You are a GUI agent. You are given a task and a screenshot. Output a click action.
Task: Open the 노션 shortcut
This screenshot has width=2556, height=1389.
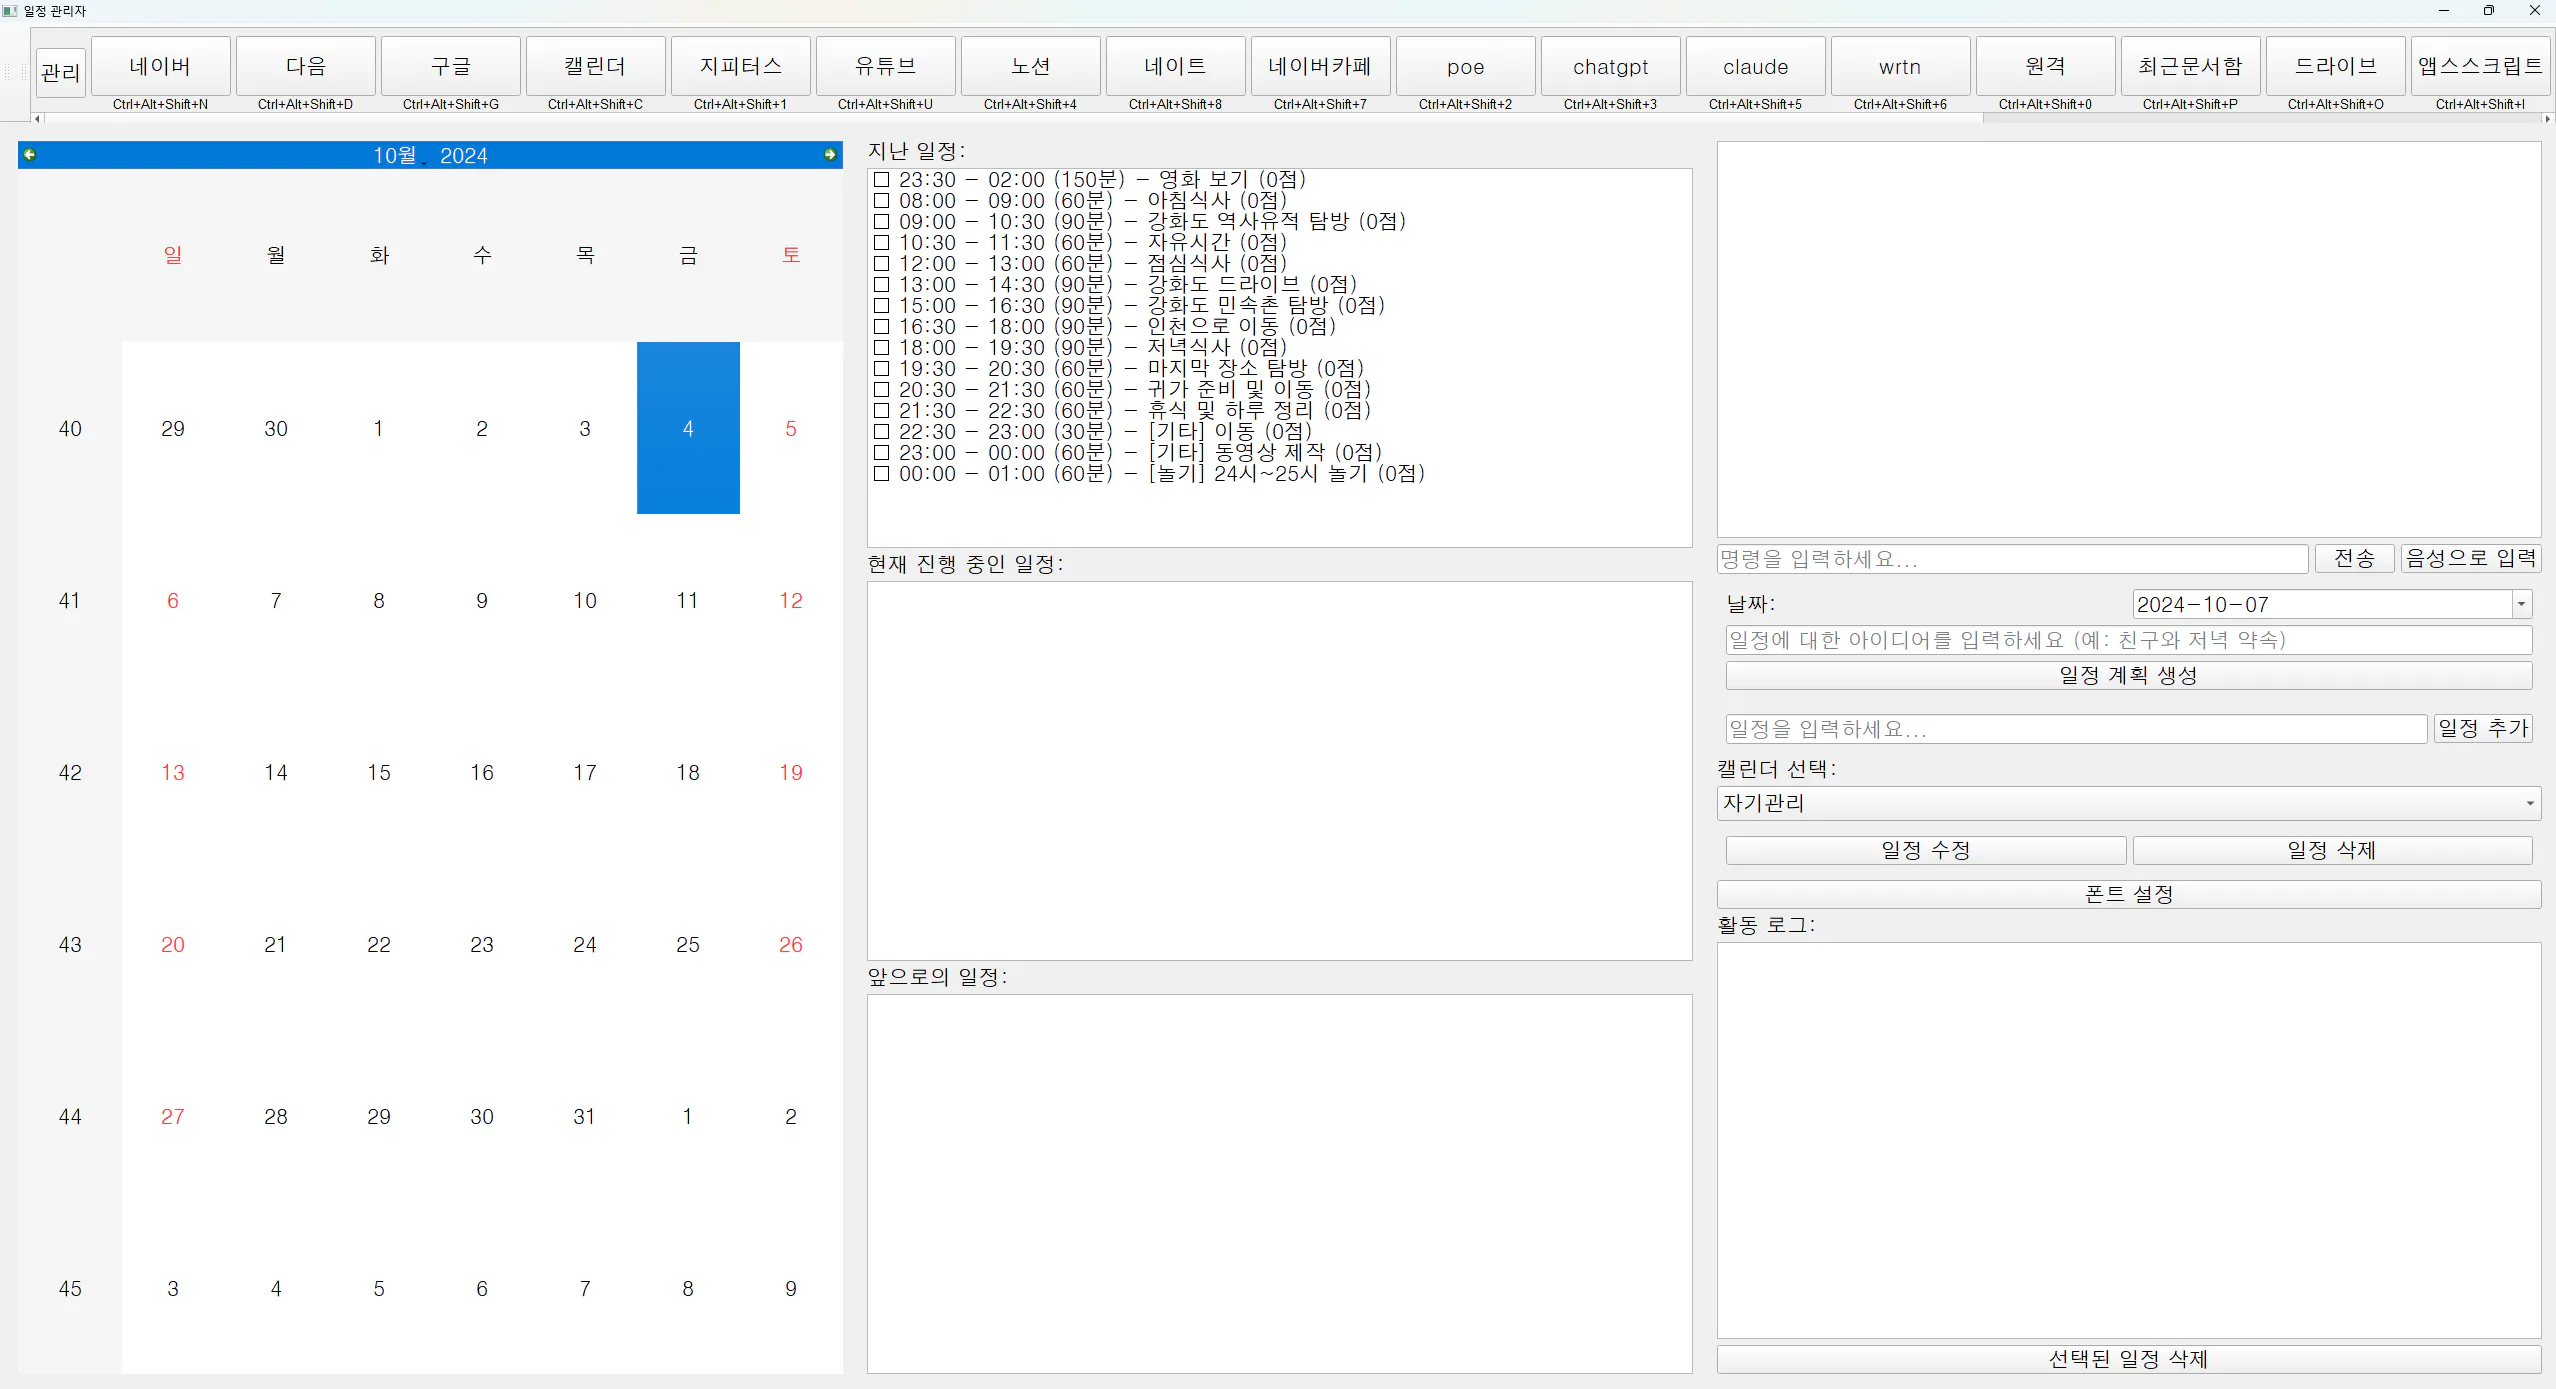pos(1030,66)
